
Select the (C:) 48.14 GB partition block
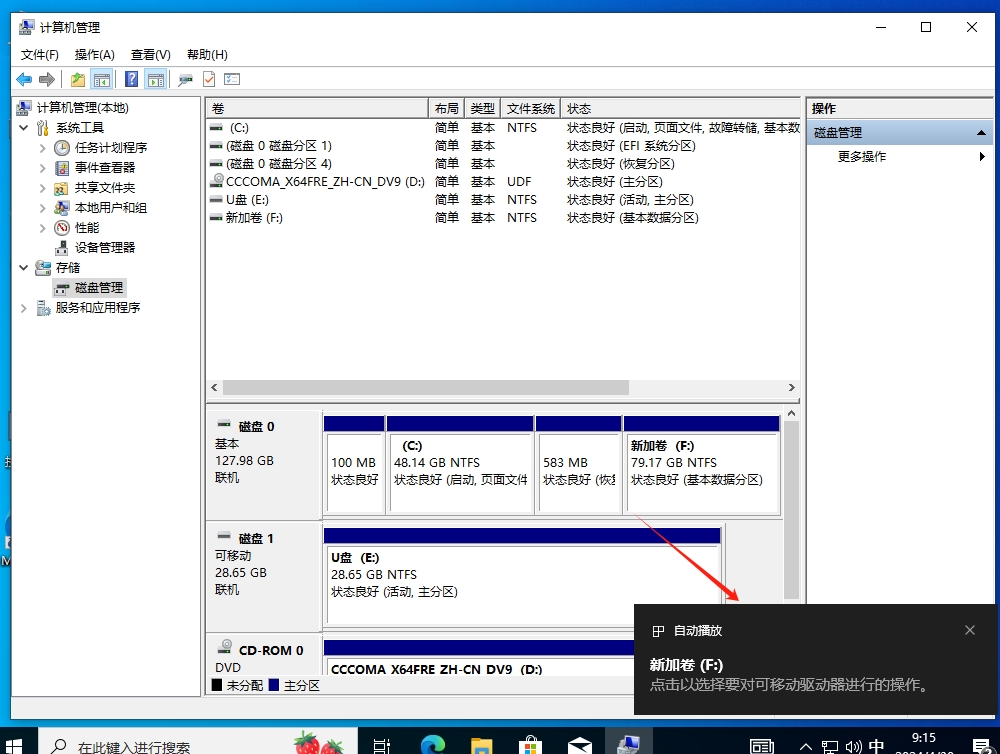pyautogui.click(x=460, y=465)
